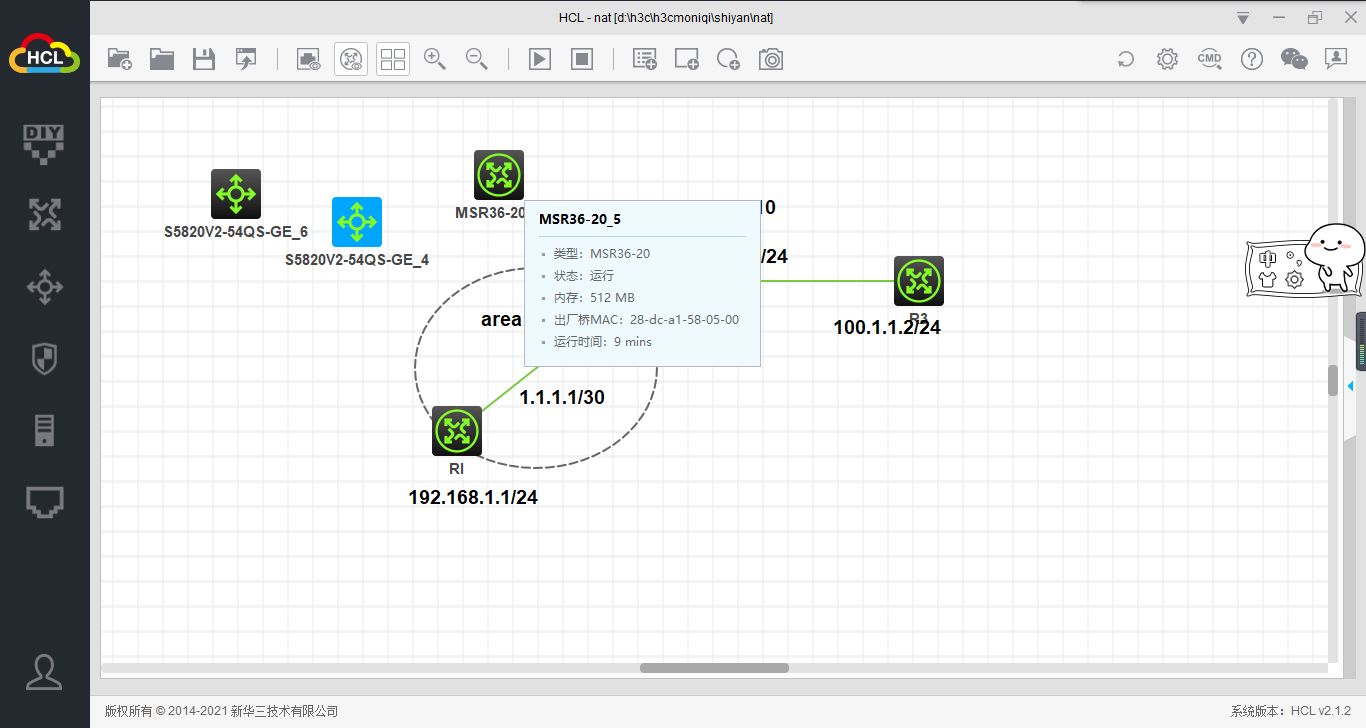
Task: Open the firewall device category
Action: [44, 359]
